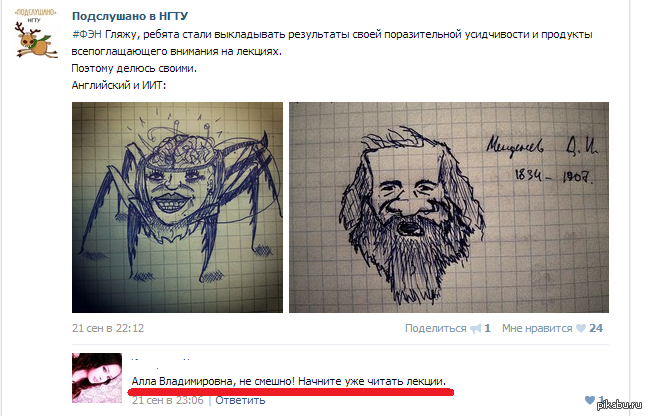The image size is (647, 416).
Task: Open the share count of 1
Action: click(487, 328)
